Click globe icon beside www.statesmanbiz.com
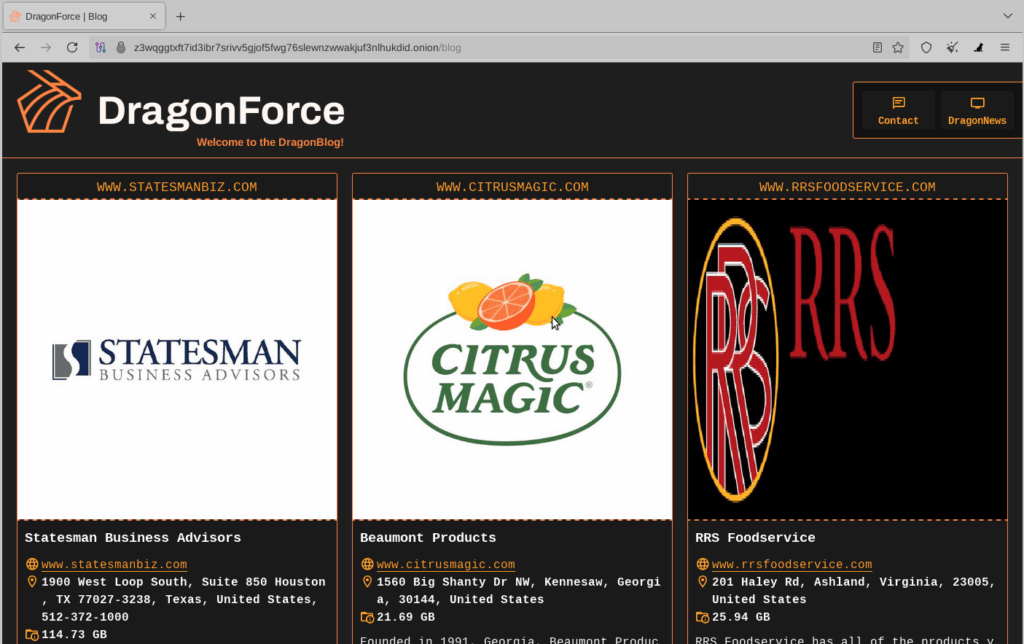 tap(31, 564)
